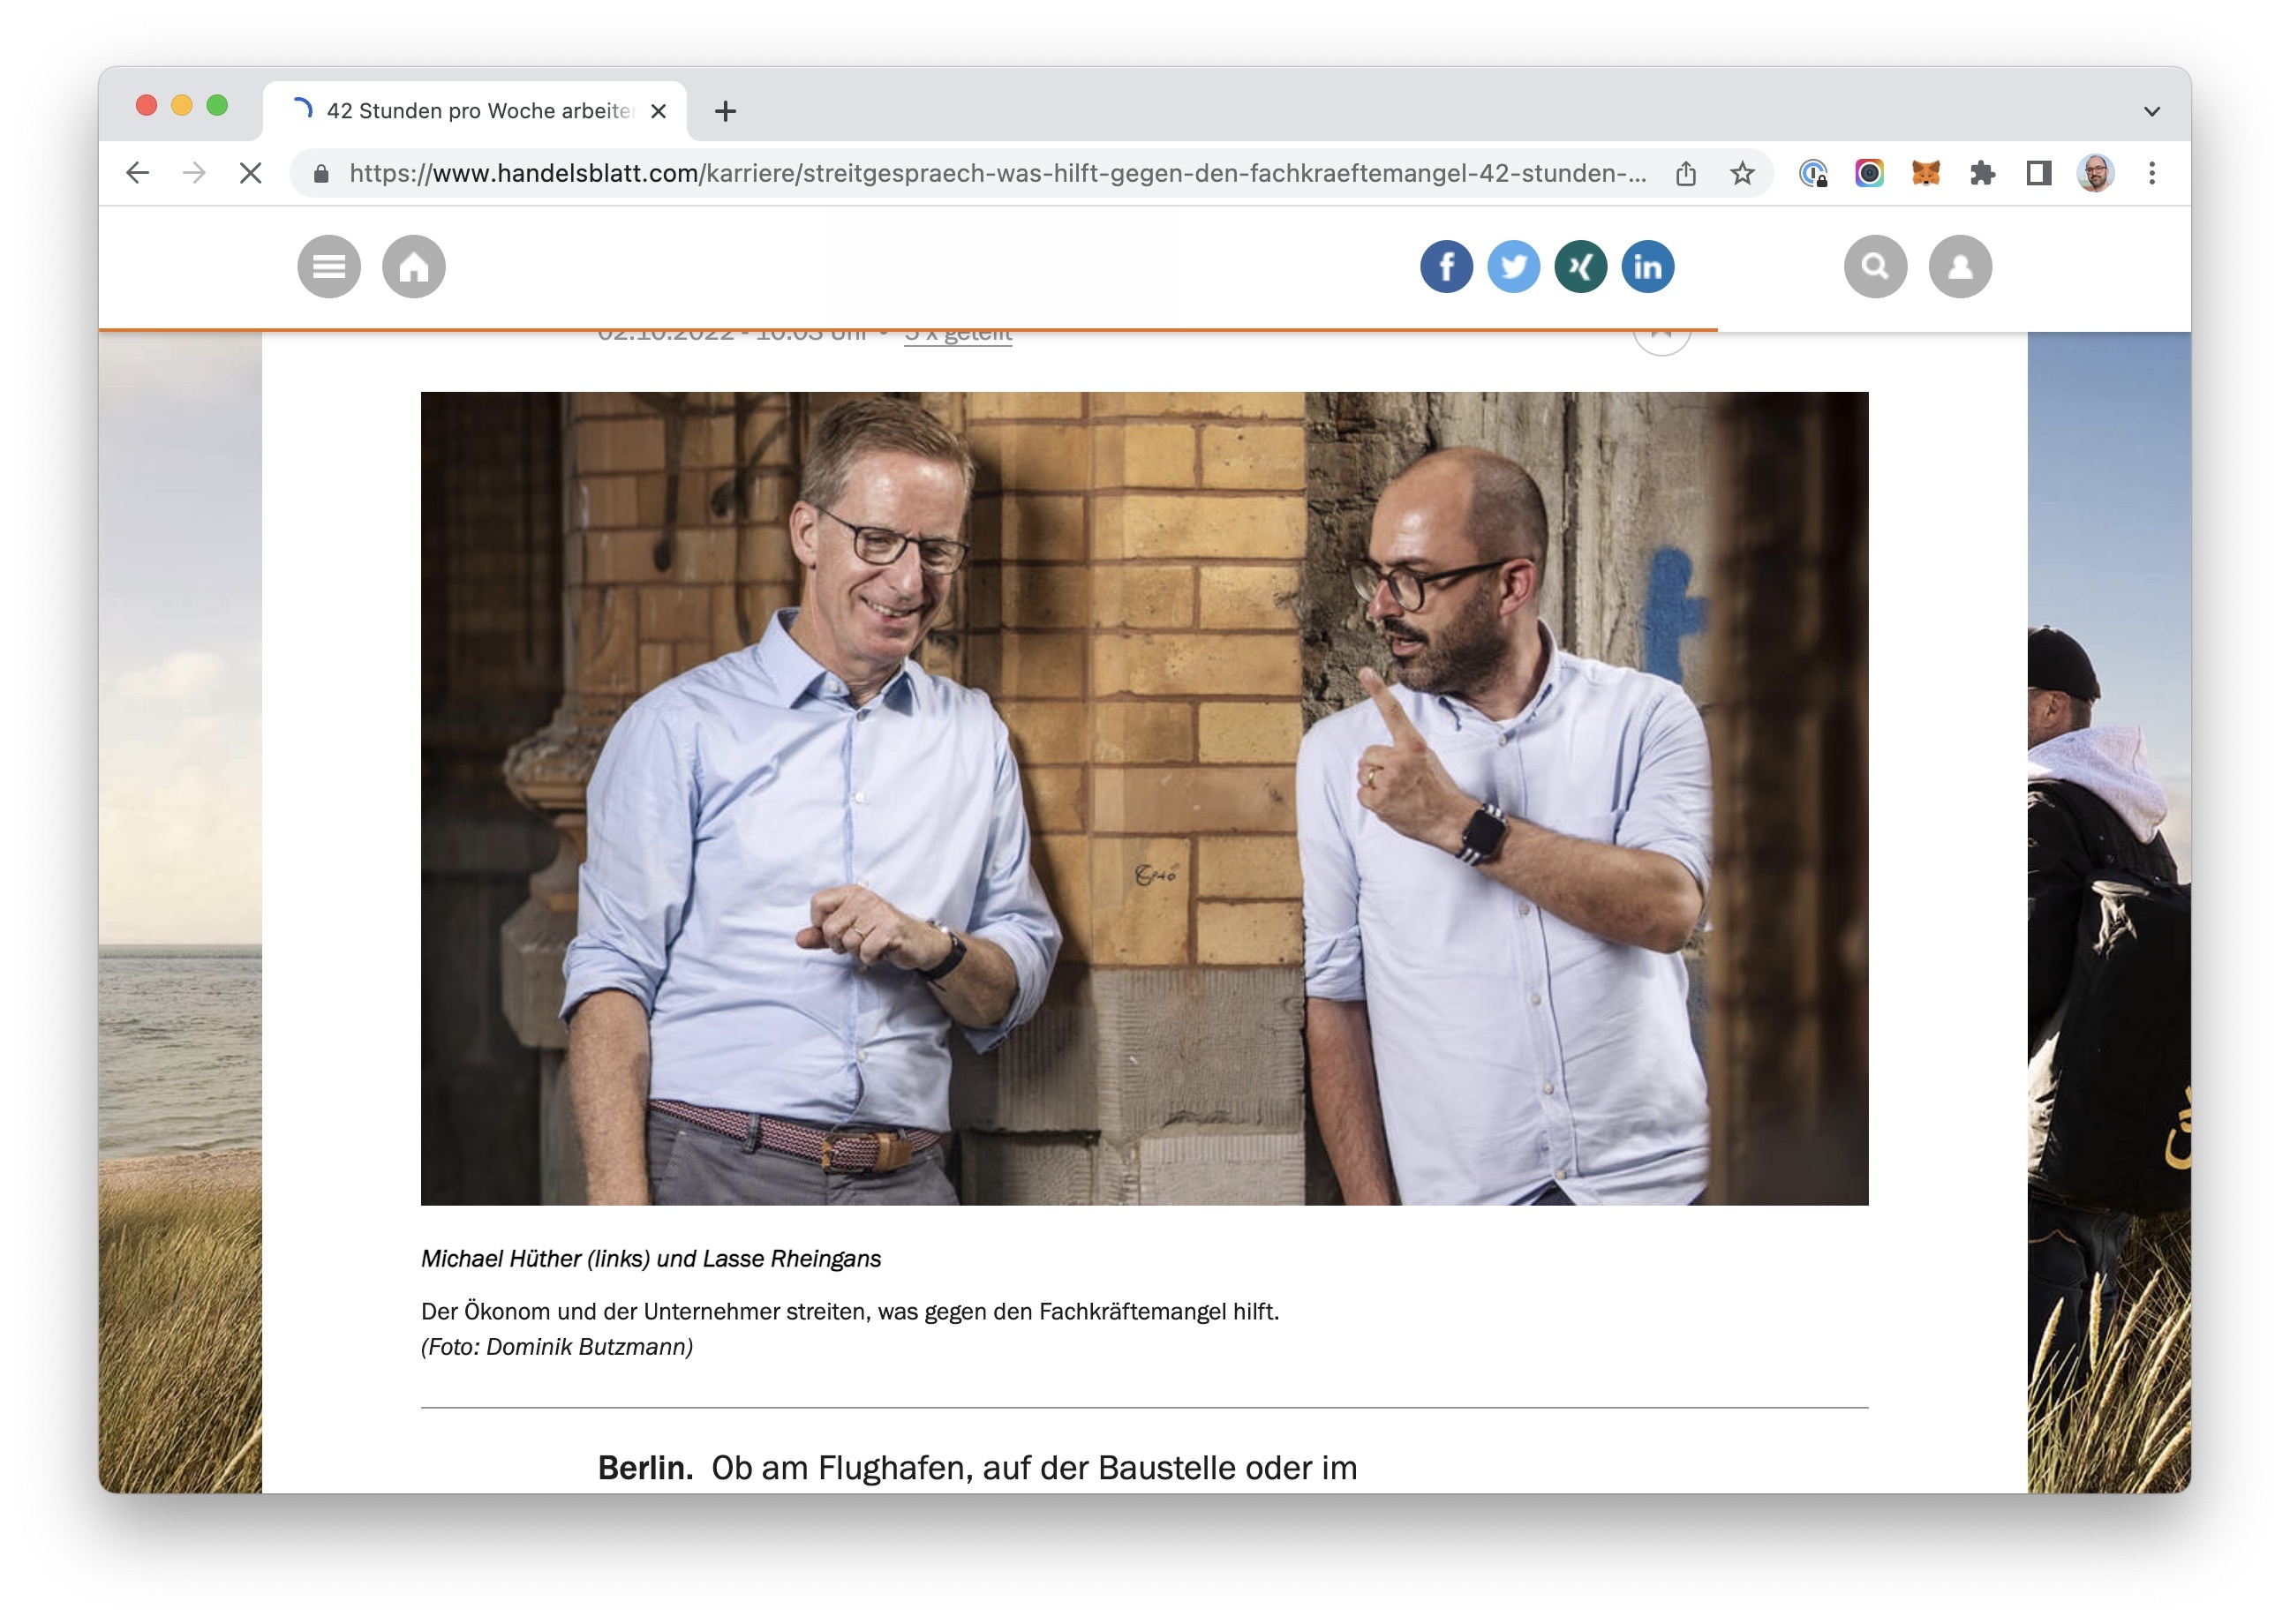This screenshot has width=2290, height=1624.
Task: Click the '3 x geteilt' link
Action: [957, 337]
